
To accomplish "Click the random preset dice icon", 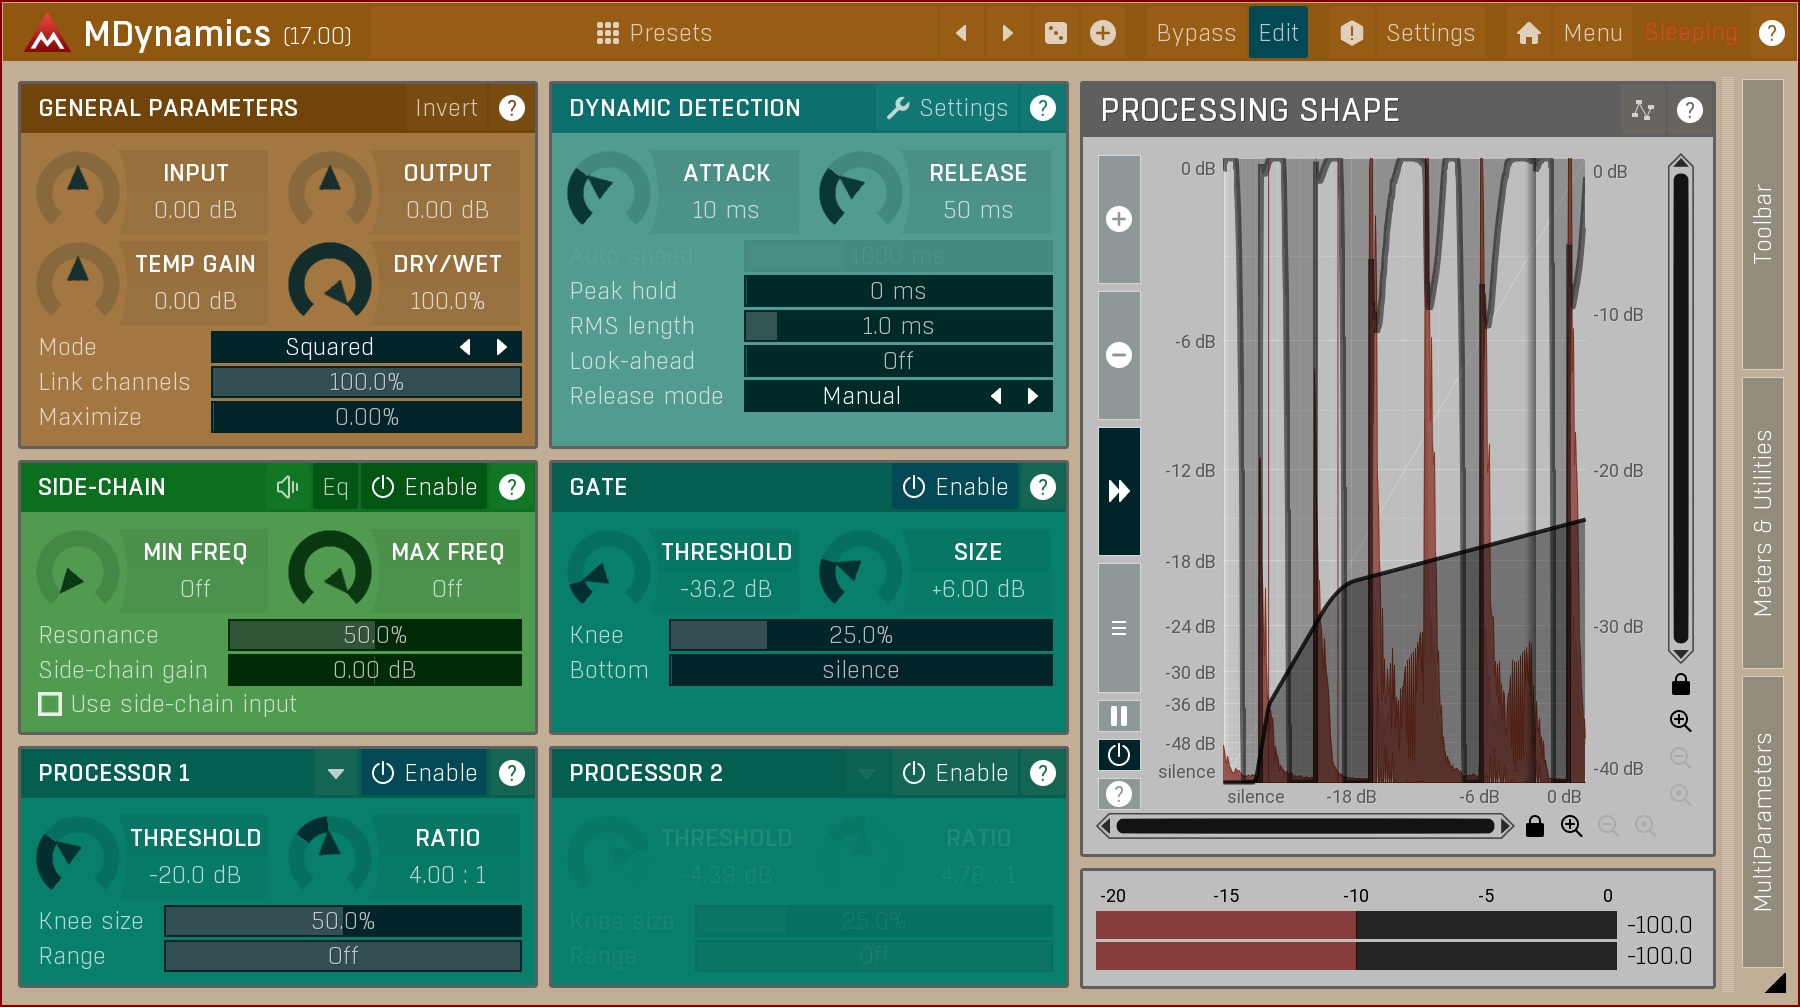I will [1055, 33].
